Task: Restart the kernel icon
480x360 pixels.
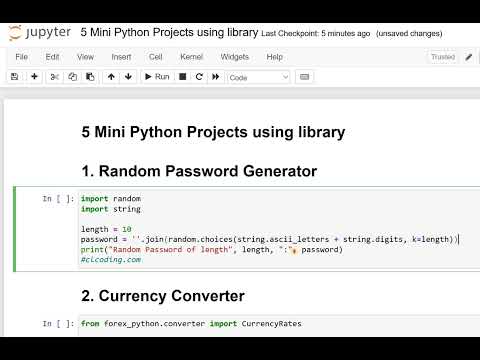Action: click(x=199, y=77)
